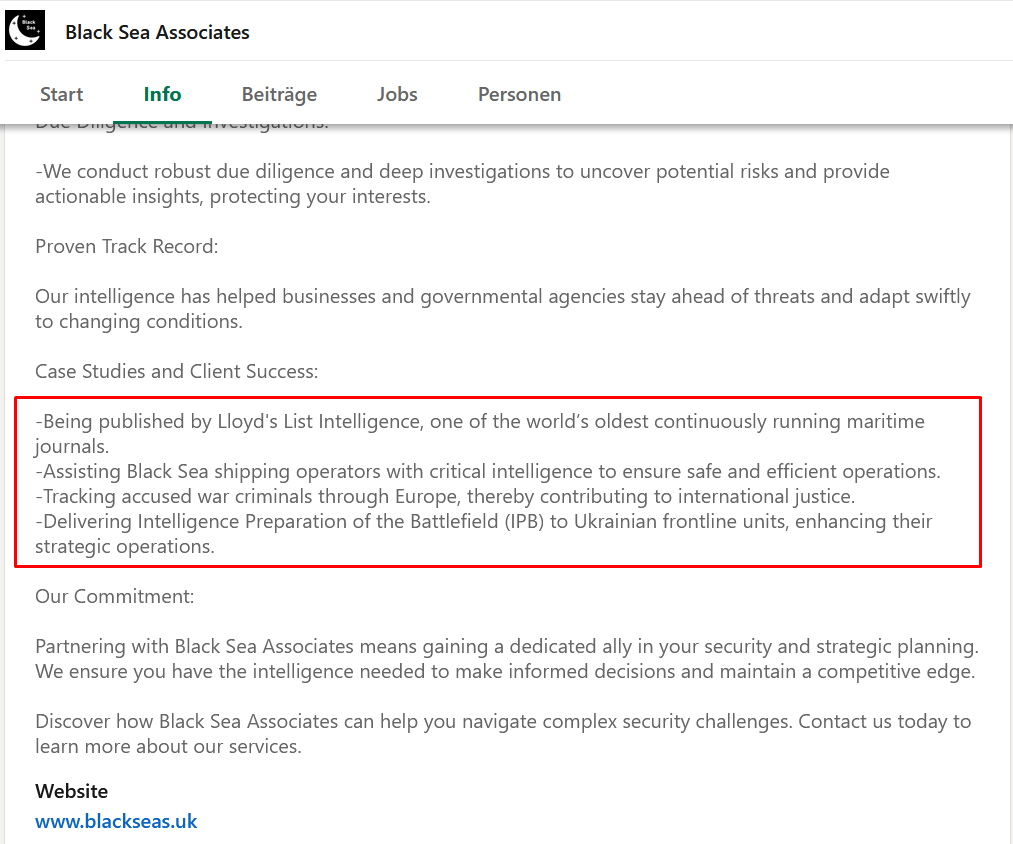Click the accused war criminals tracking line
The image size is (1013, 844).
(445, 496)
